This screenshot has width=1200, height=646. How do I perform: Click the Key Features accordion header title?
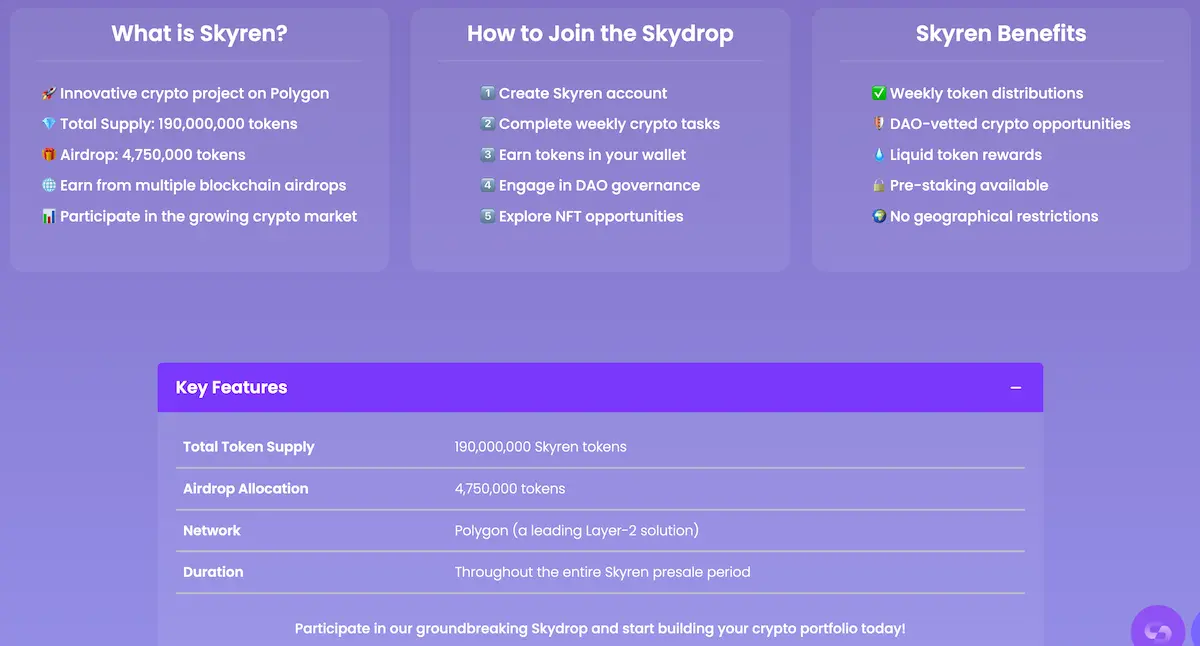point(231,387)
